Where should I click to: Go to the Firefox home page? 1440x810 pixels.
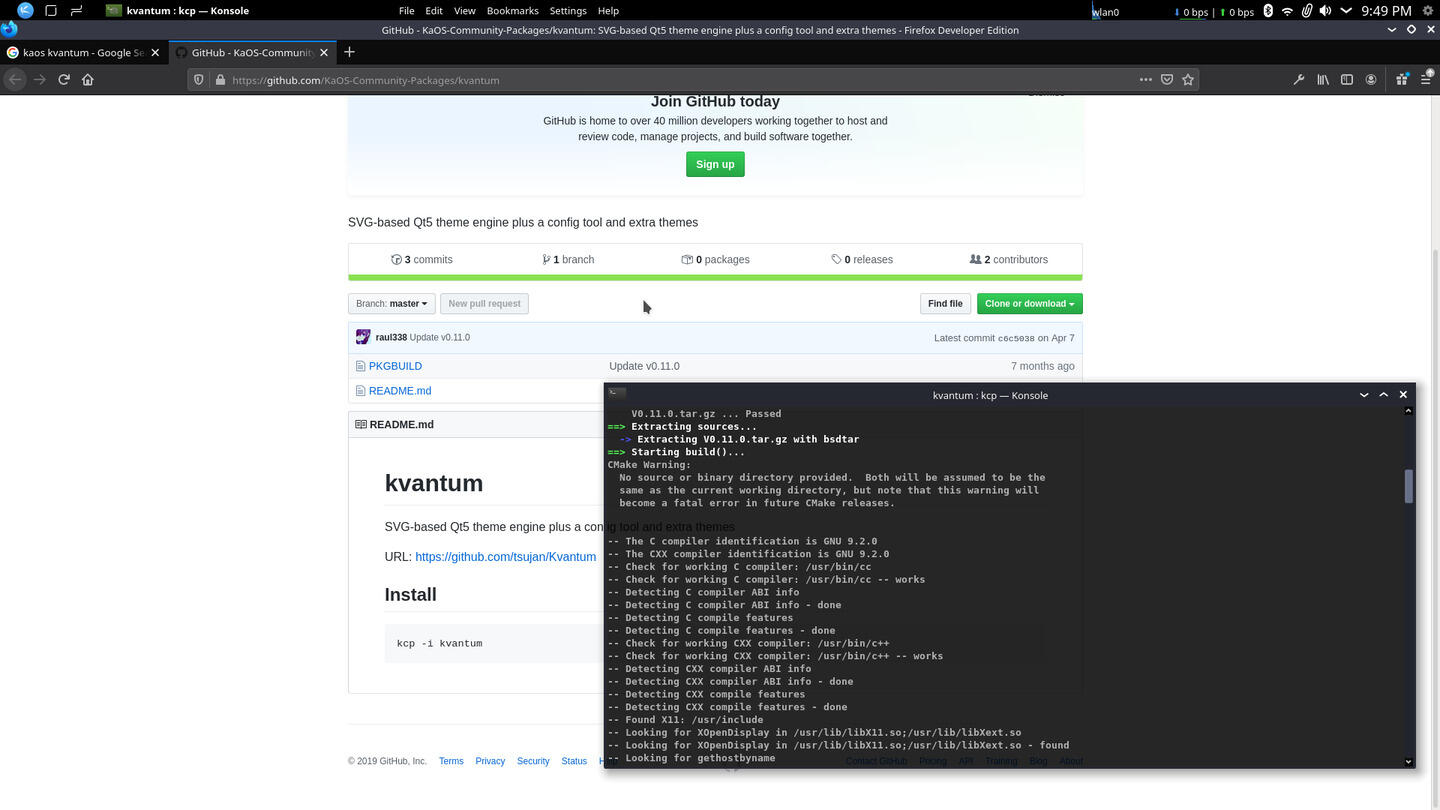88,80
